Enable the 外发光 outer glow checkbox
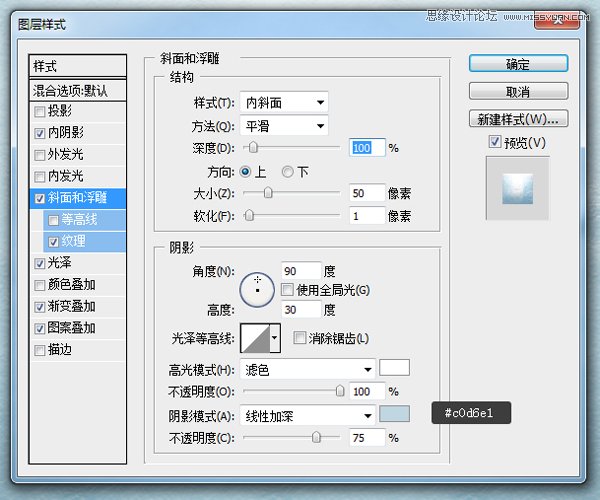The image size is (600, 500). pos(39,155)
